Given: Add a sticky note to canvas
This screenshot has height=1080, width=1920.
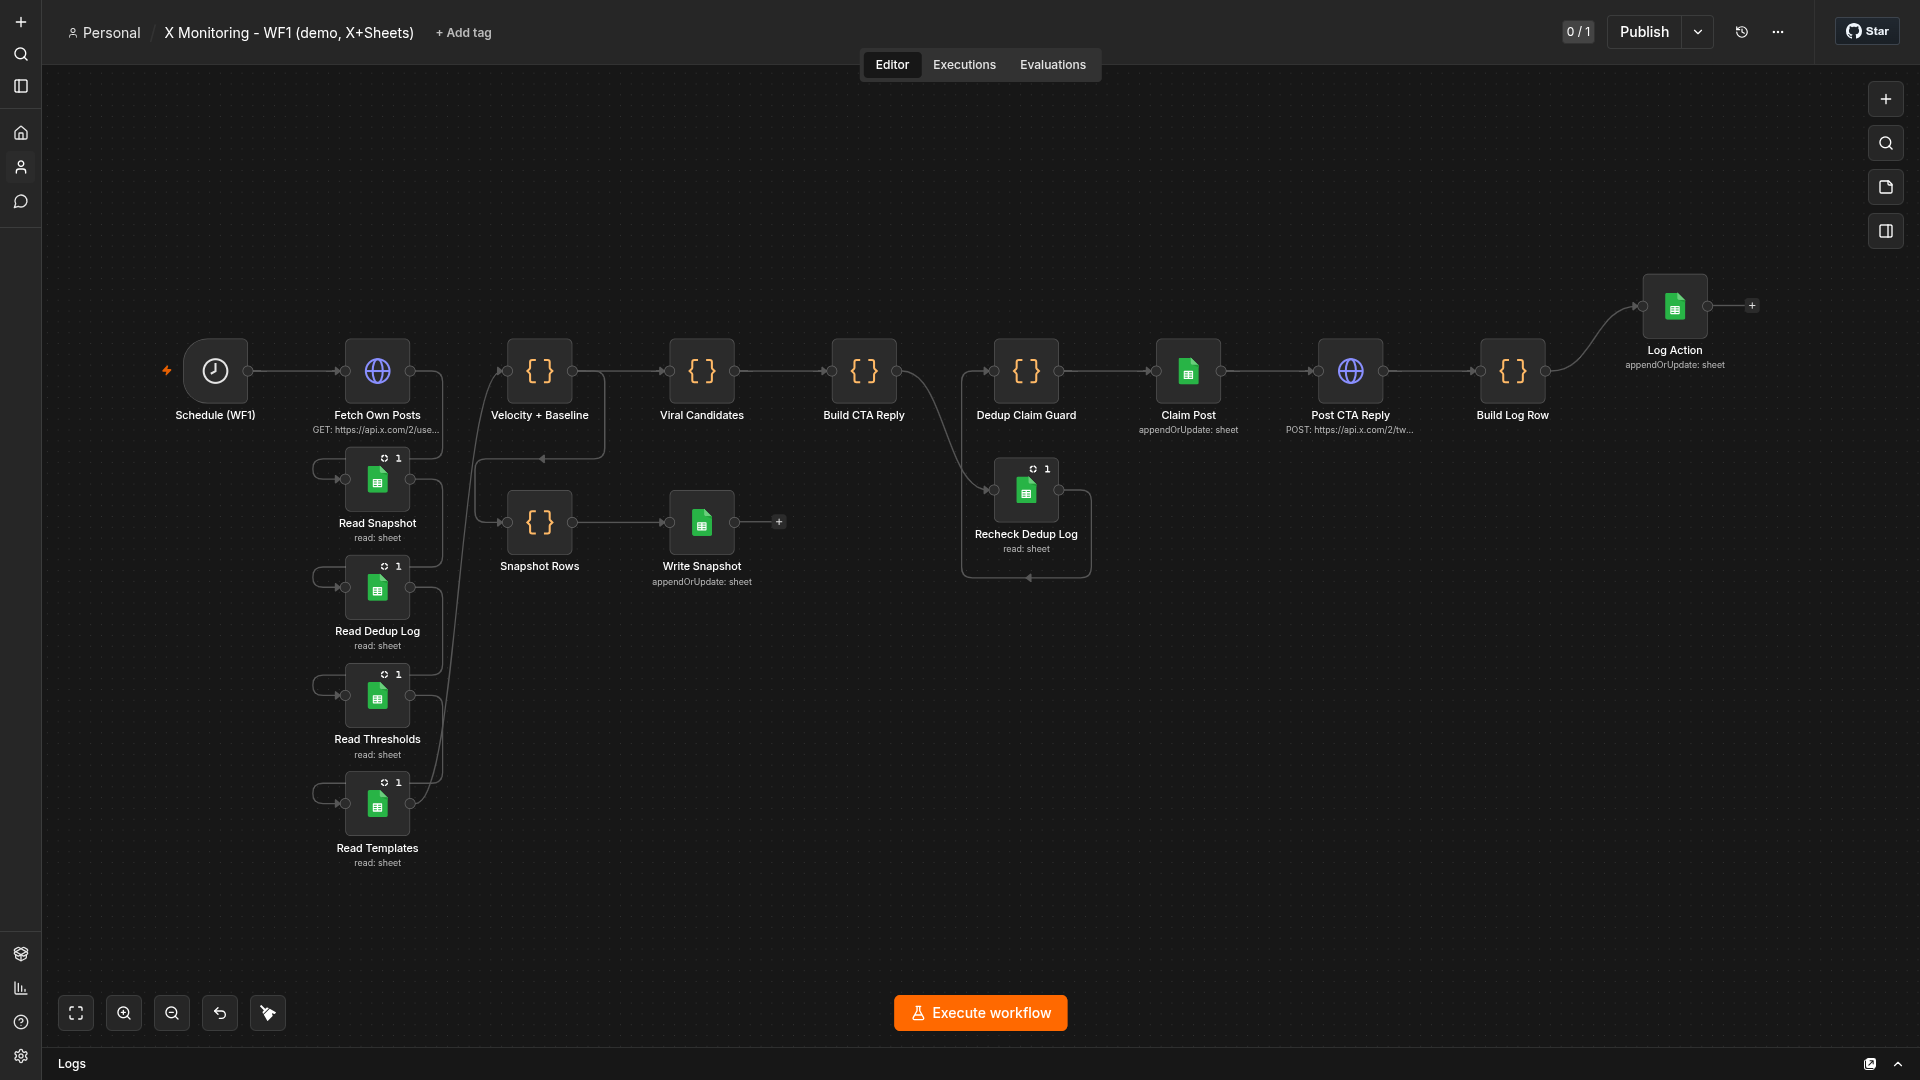Looking at the screenshot, I should tap(1886, 187).
